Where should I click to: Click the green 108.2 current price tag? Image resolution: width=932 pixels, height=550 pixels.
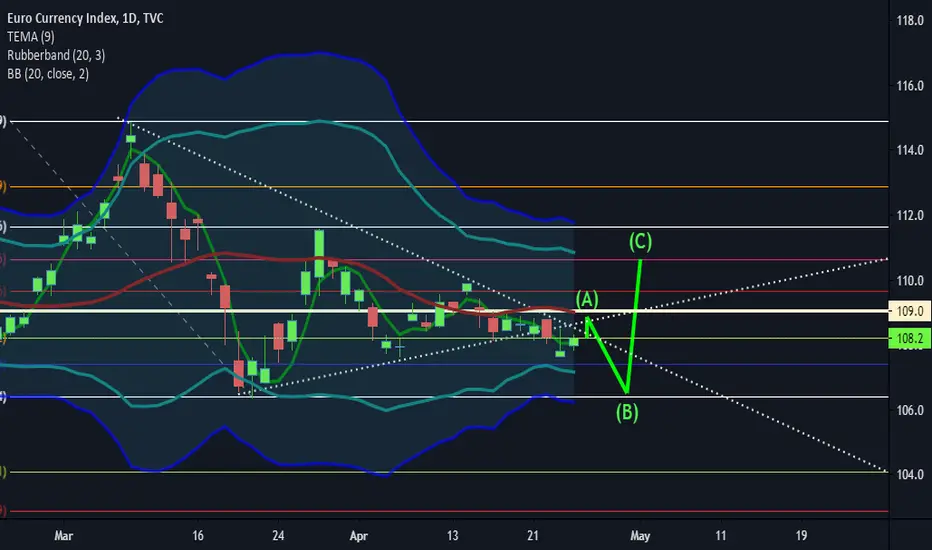point(909,338)
